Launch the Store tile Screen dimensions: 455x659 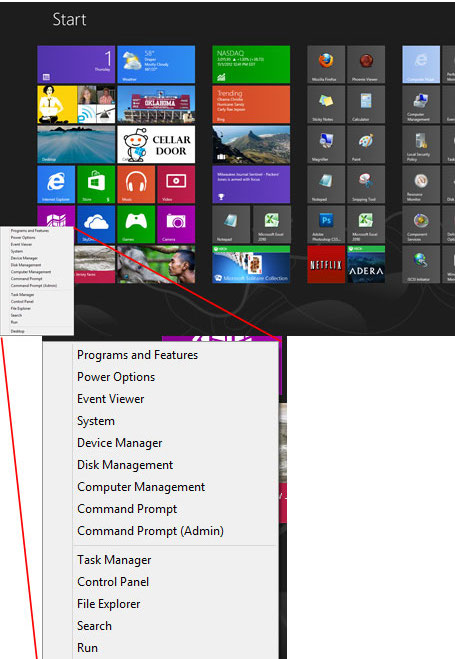[96, 185]
